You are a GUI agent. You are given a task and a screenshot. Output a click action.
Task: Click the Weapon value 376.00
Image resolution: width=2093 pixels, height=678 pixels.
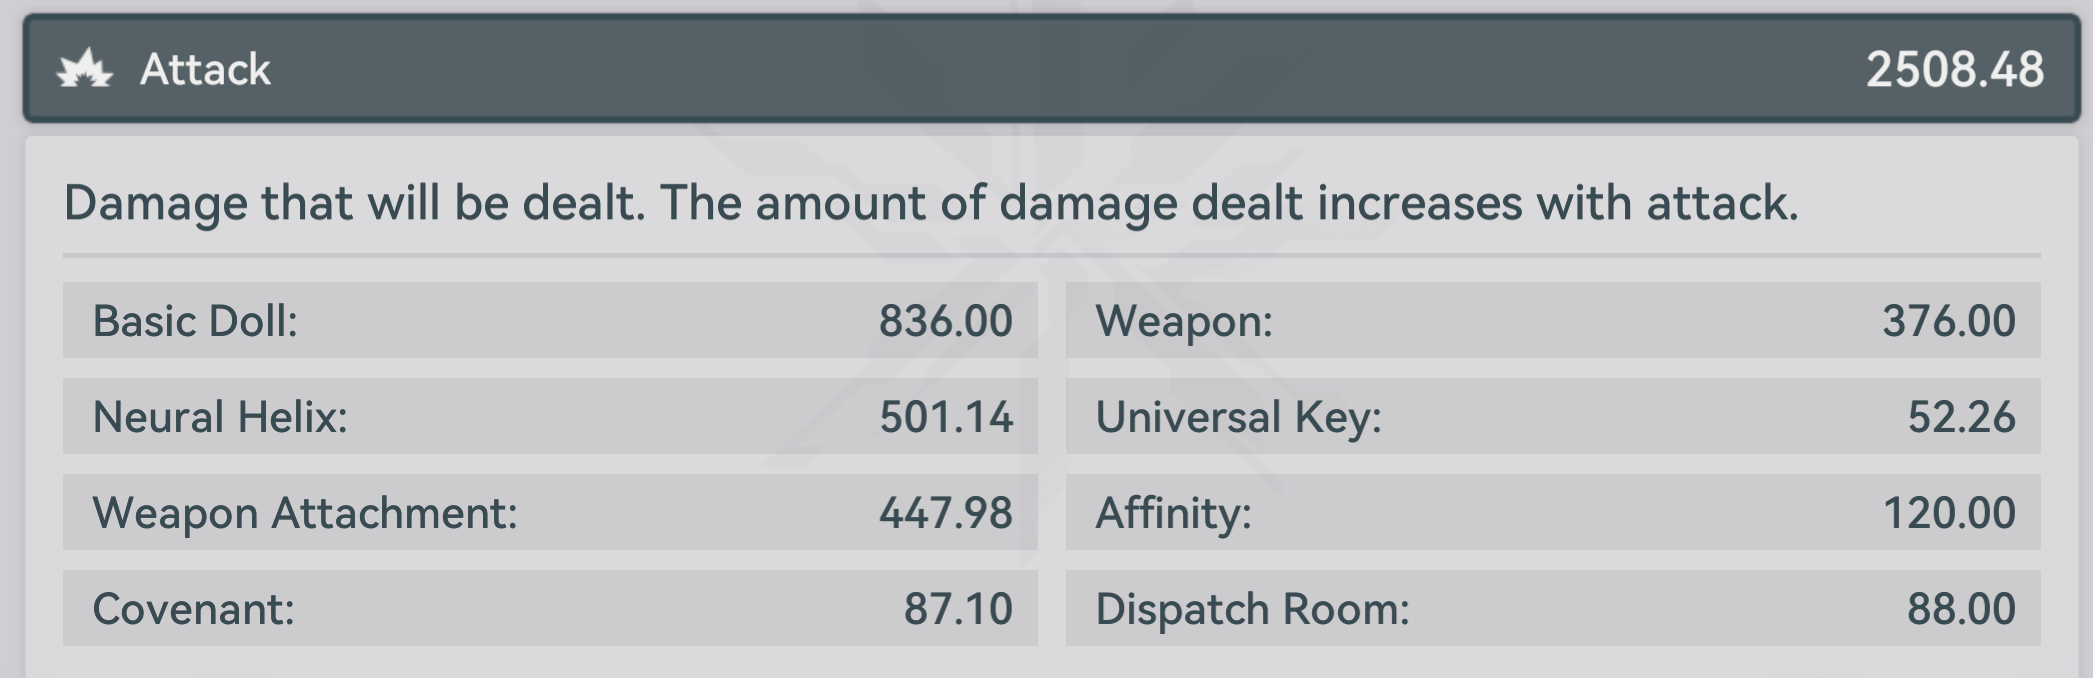click(x=1948, y=321)
